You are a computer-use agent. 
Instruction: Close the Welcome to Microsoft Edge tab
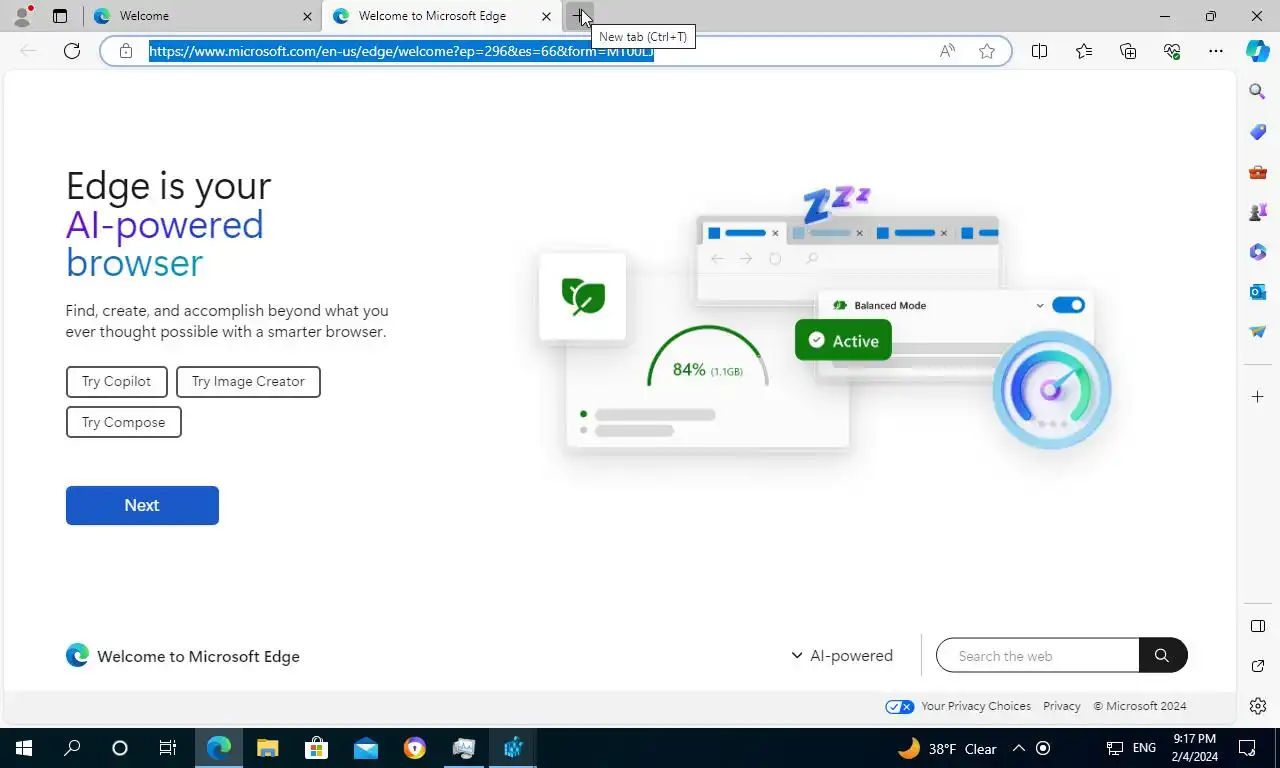(546, 16)
